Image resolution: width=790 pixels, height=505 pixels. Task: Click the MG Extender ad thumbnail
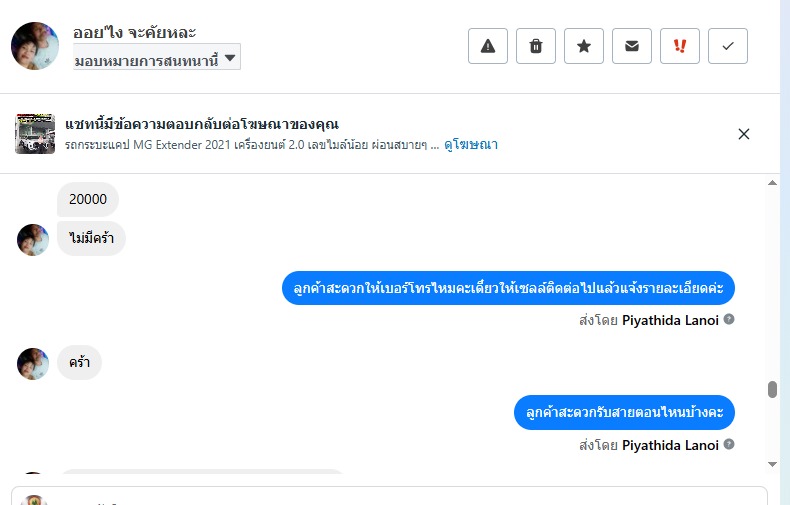click(35, 134)
